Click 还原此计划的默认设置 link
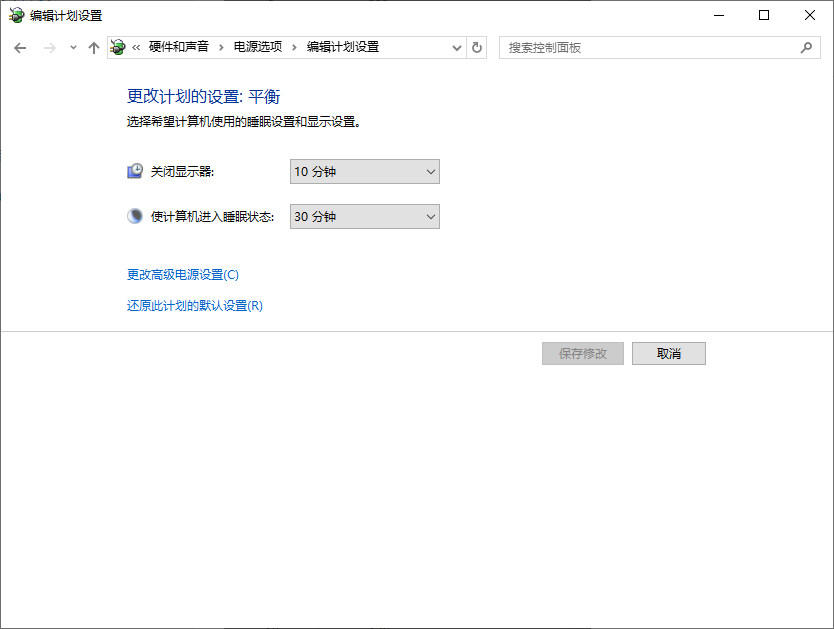834x629 pixels. [x=194, y=304]
